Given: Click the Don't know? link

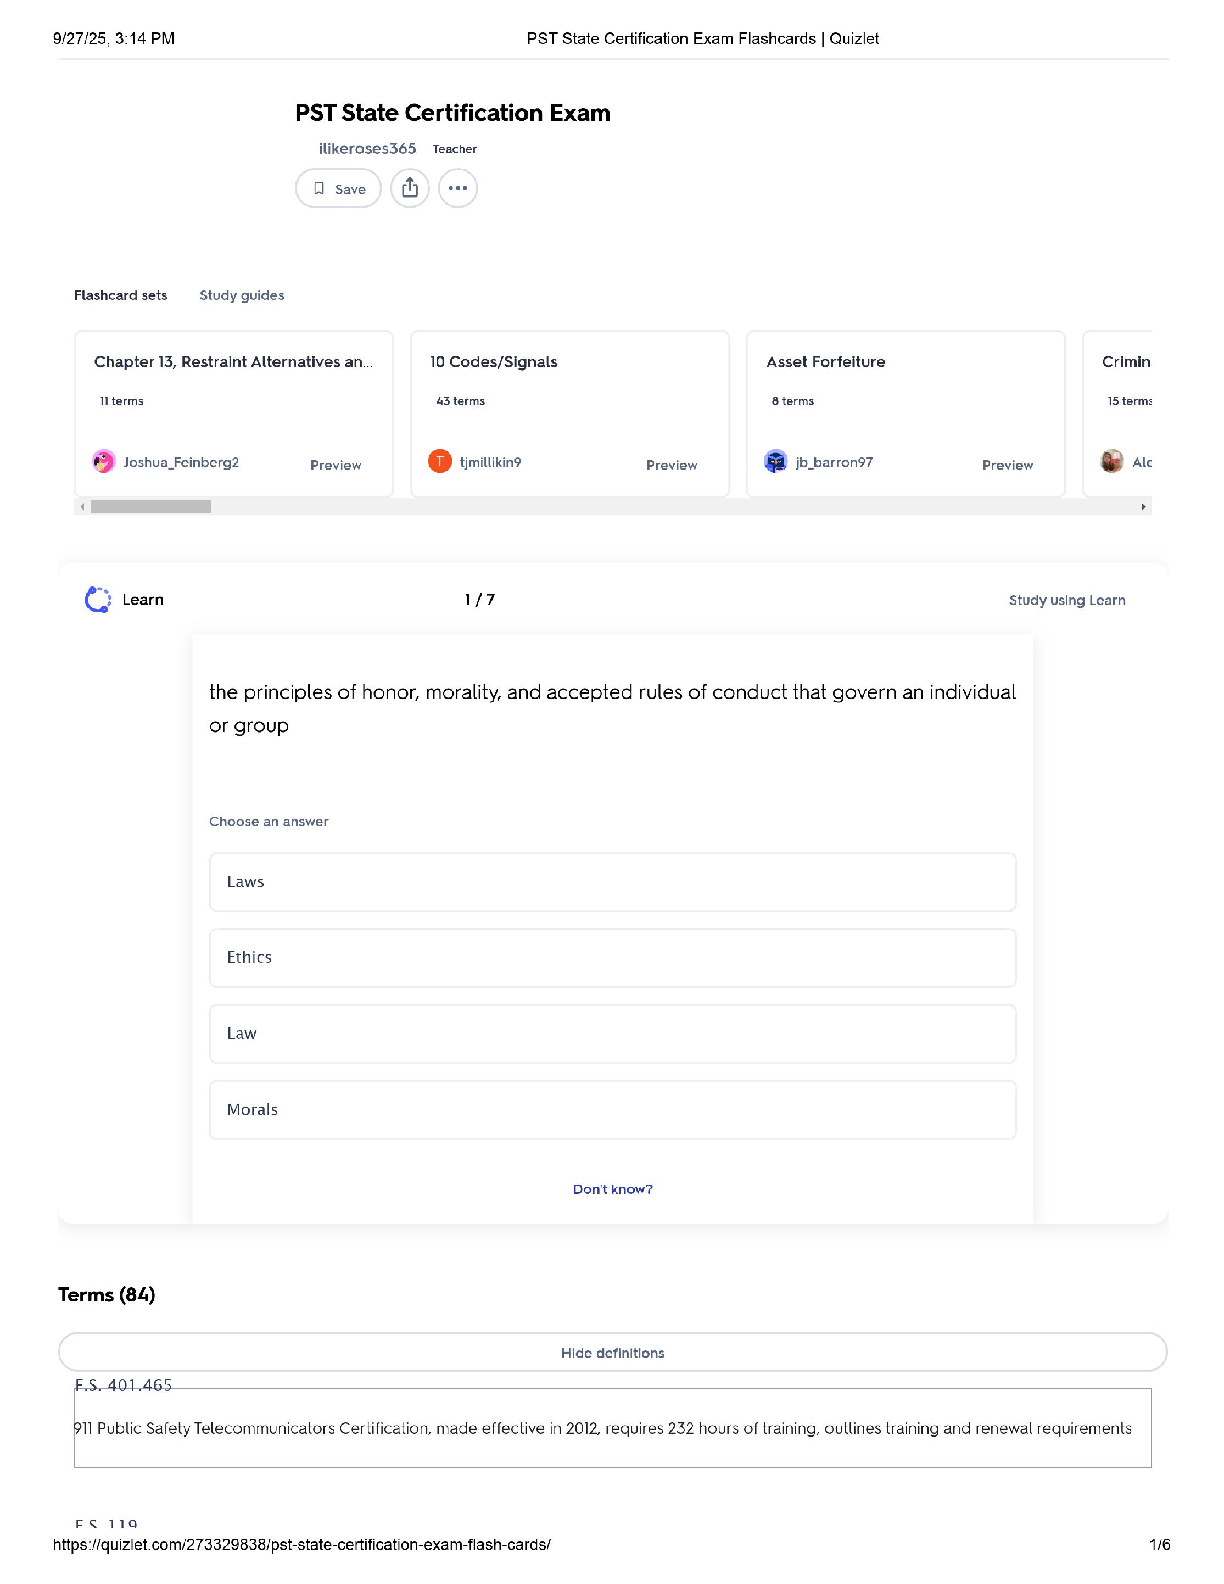Looking at the screenshot, I should [612, 1189].
